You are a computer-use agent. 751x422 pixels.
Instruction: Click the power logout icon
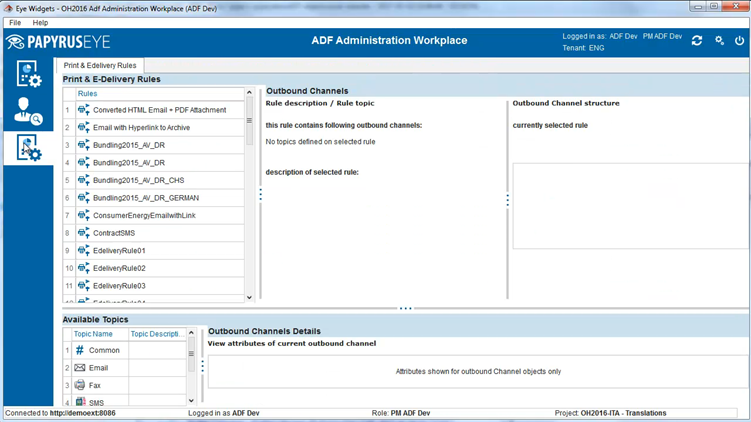point(740,41)
